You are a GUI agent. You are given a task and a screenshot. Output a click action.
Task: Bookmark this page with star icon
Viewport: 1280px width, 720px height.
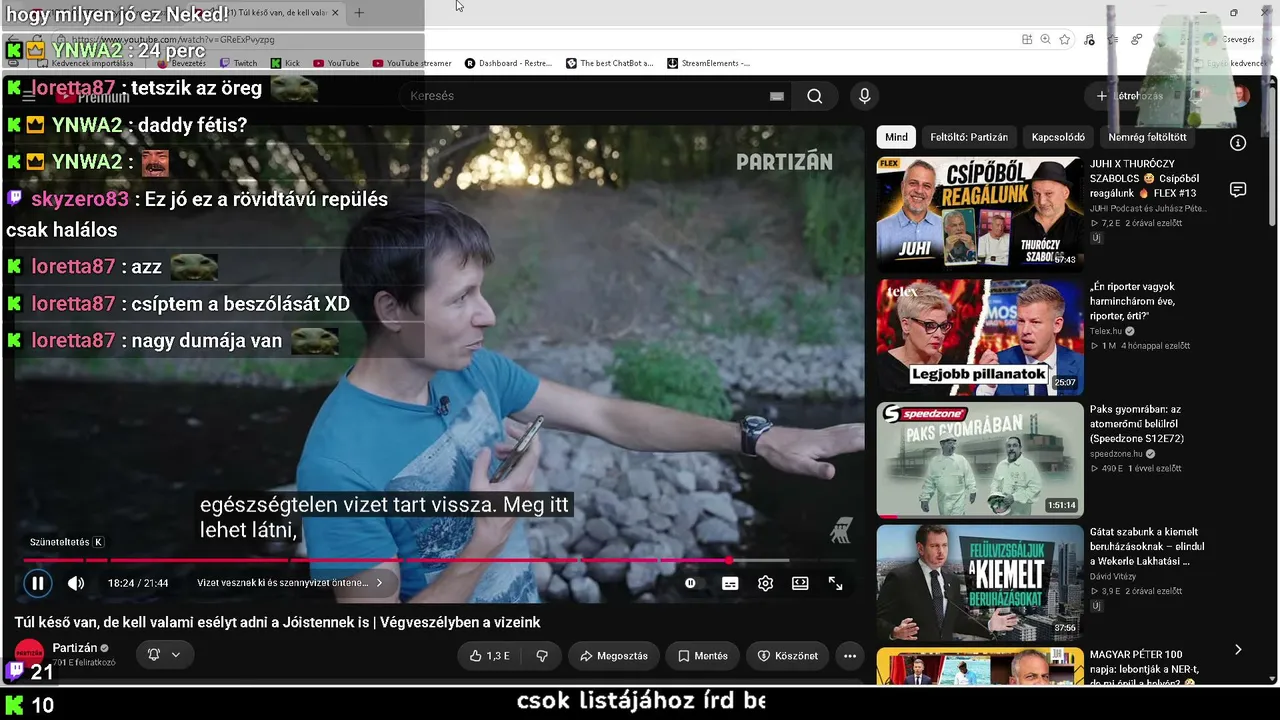[1065, 40]
